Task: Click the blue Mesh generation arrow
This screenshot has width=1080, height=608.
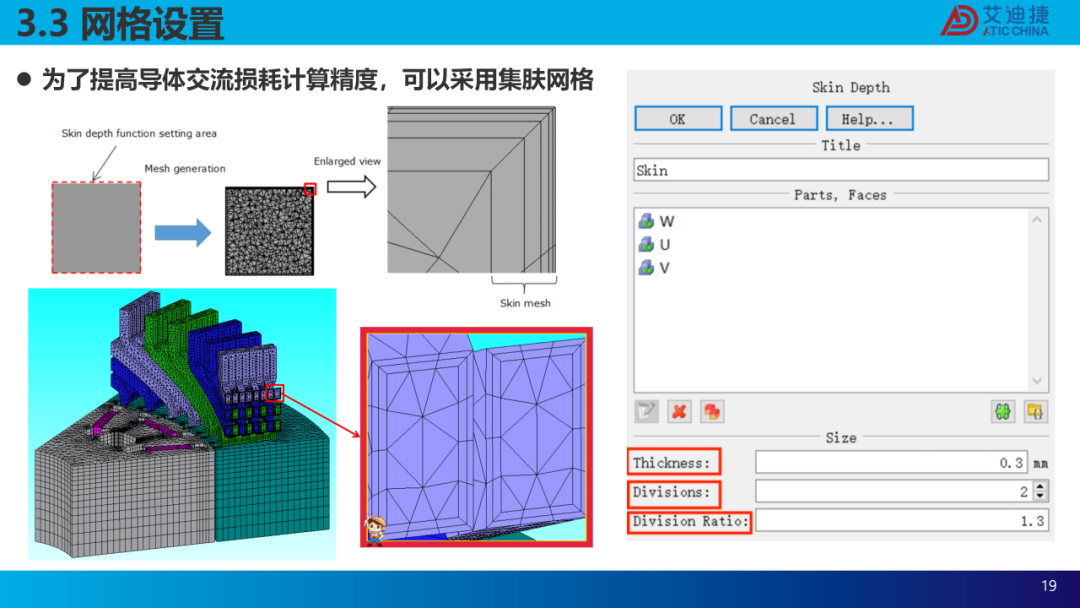Action: coord(183,233)
